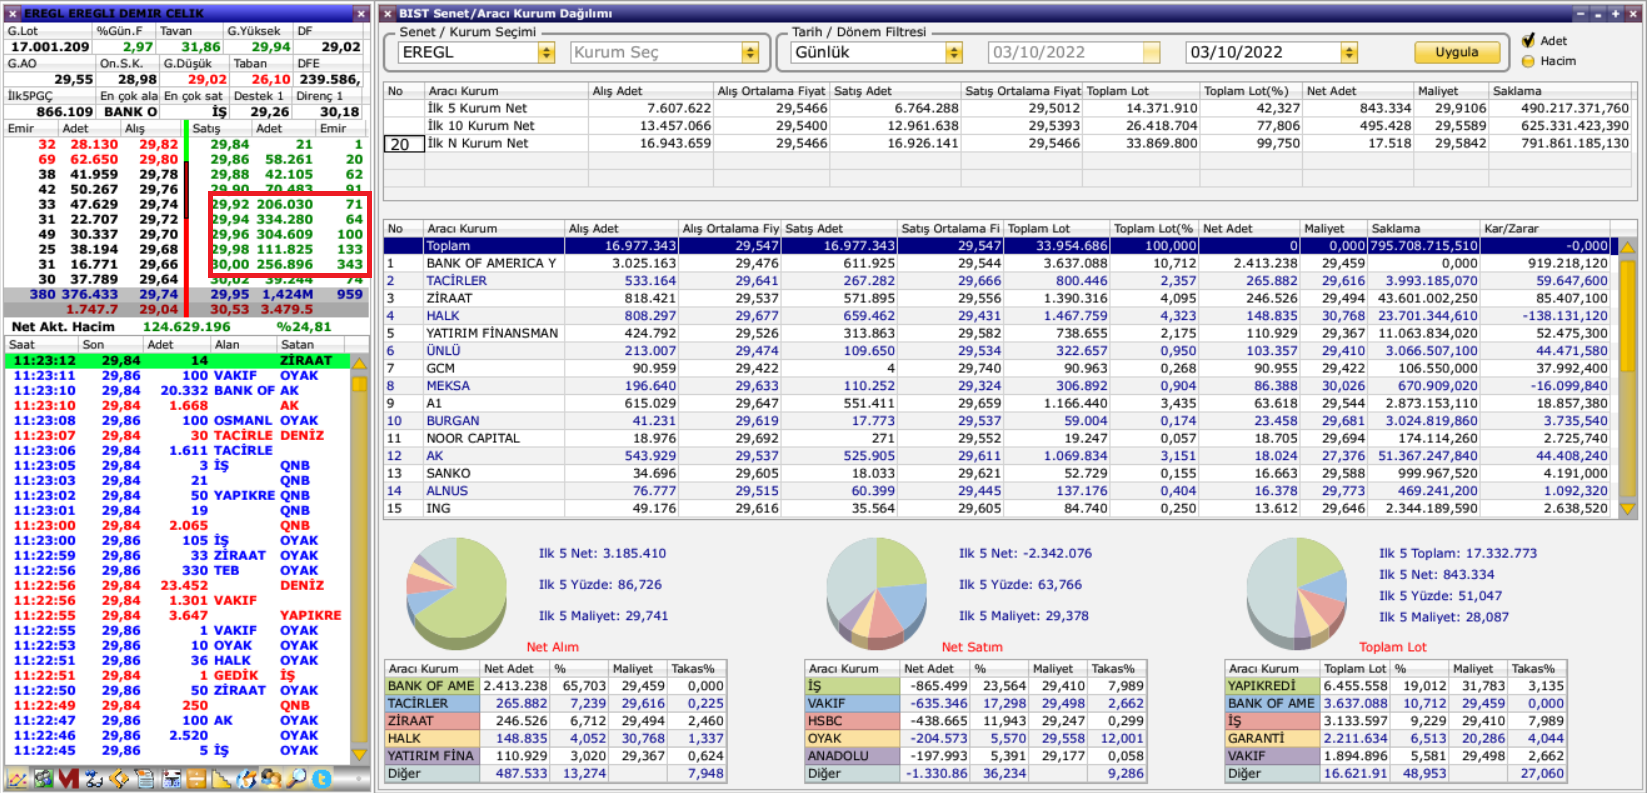1647x793 pixels.
Task: Click the Uygula button
Action: point(1456,52)
